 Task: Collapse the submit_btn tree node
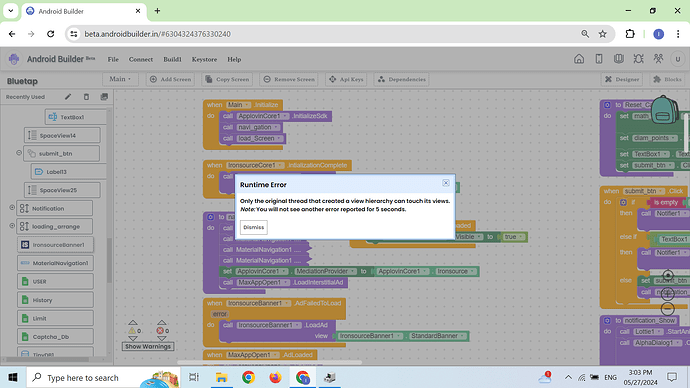[19, 153]
